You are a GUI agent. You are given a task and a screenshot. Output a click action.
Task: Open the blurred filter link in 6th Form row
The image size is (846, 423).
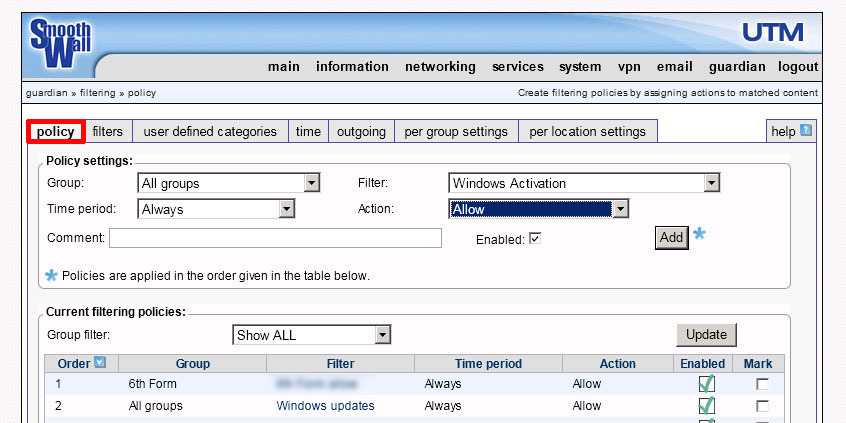[x=317, y=384]
